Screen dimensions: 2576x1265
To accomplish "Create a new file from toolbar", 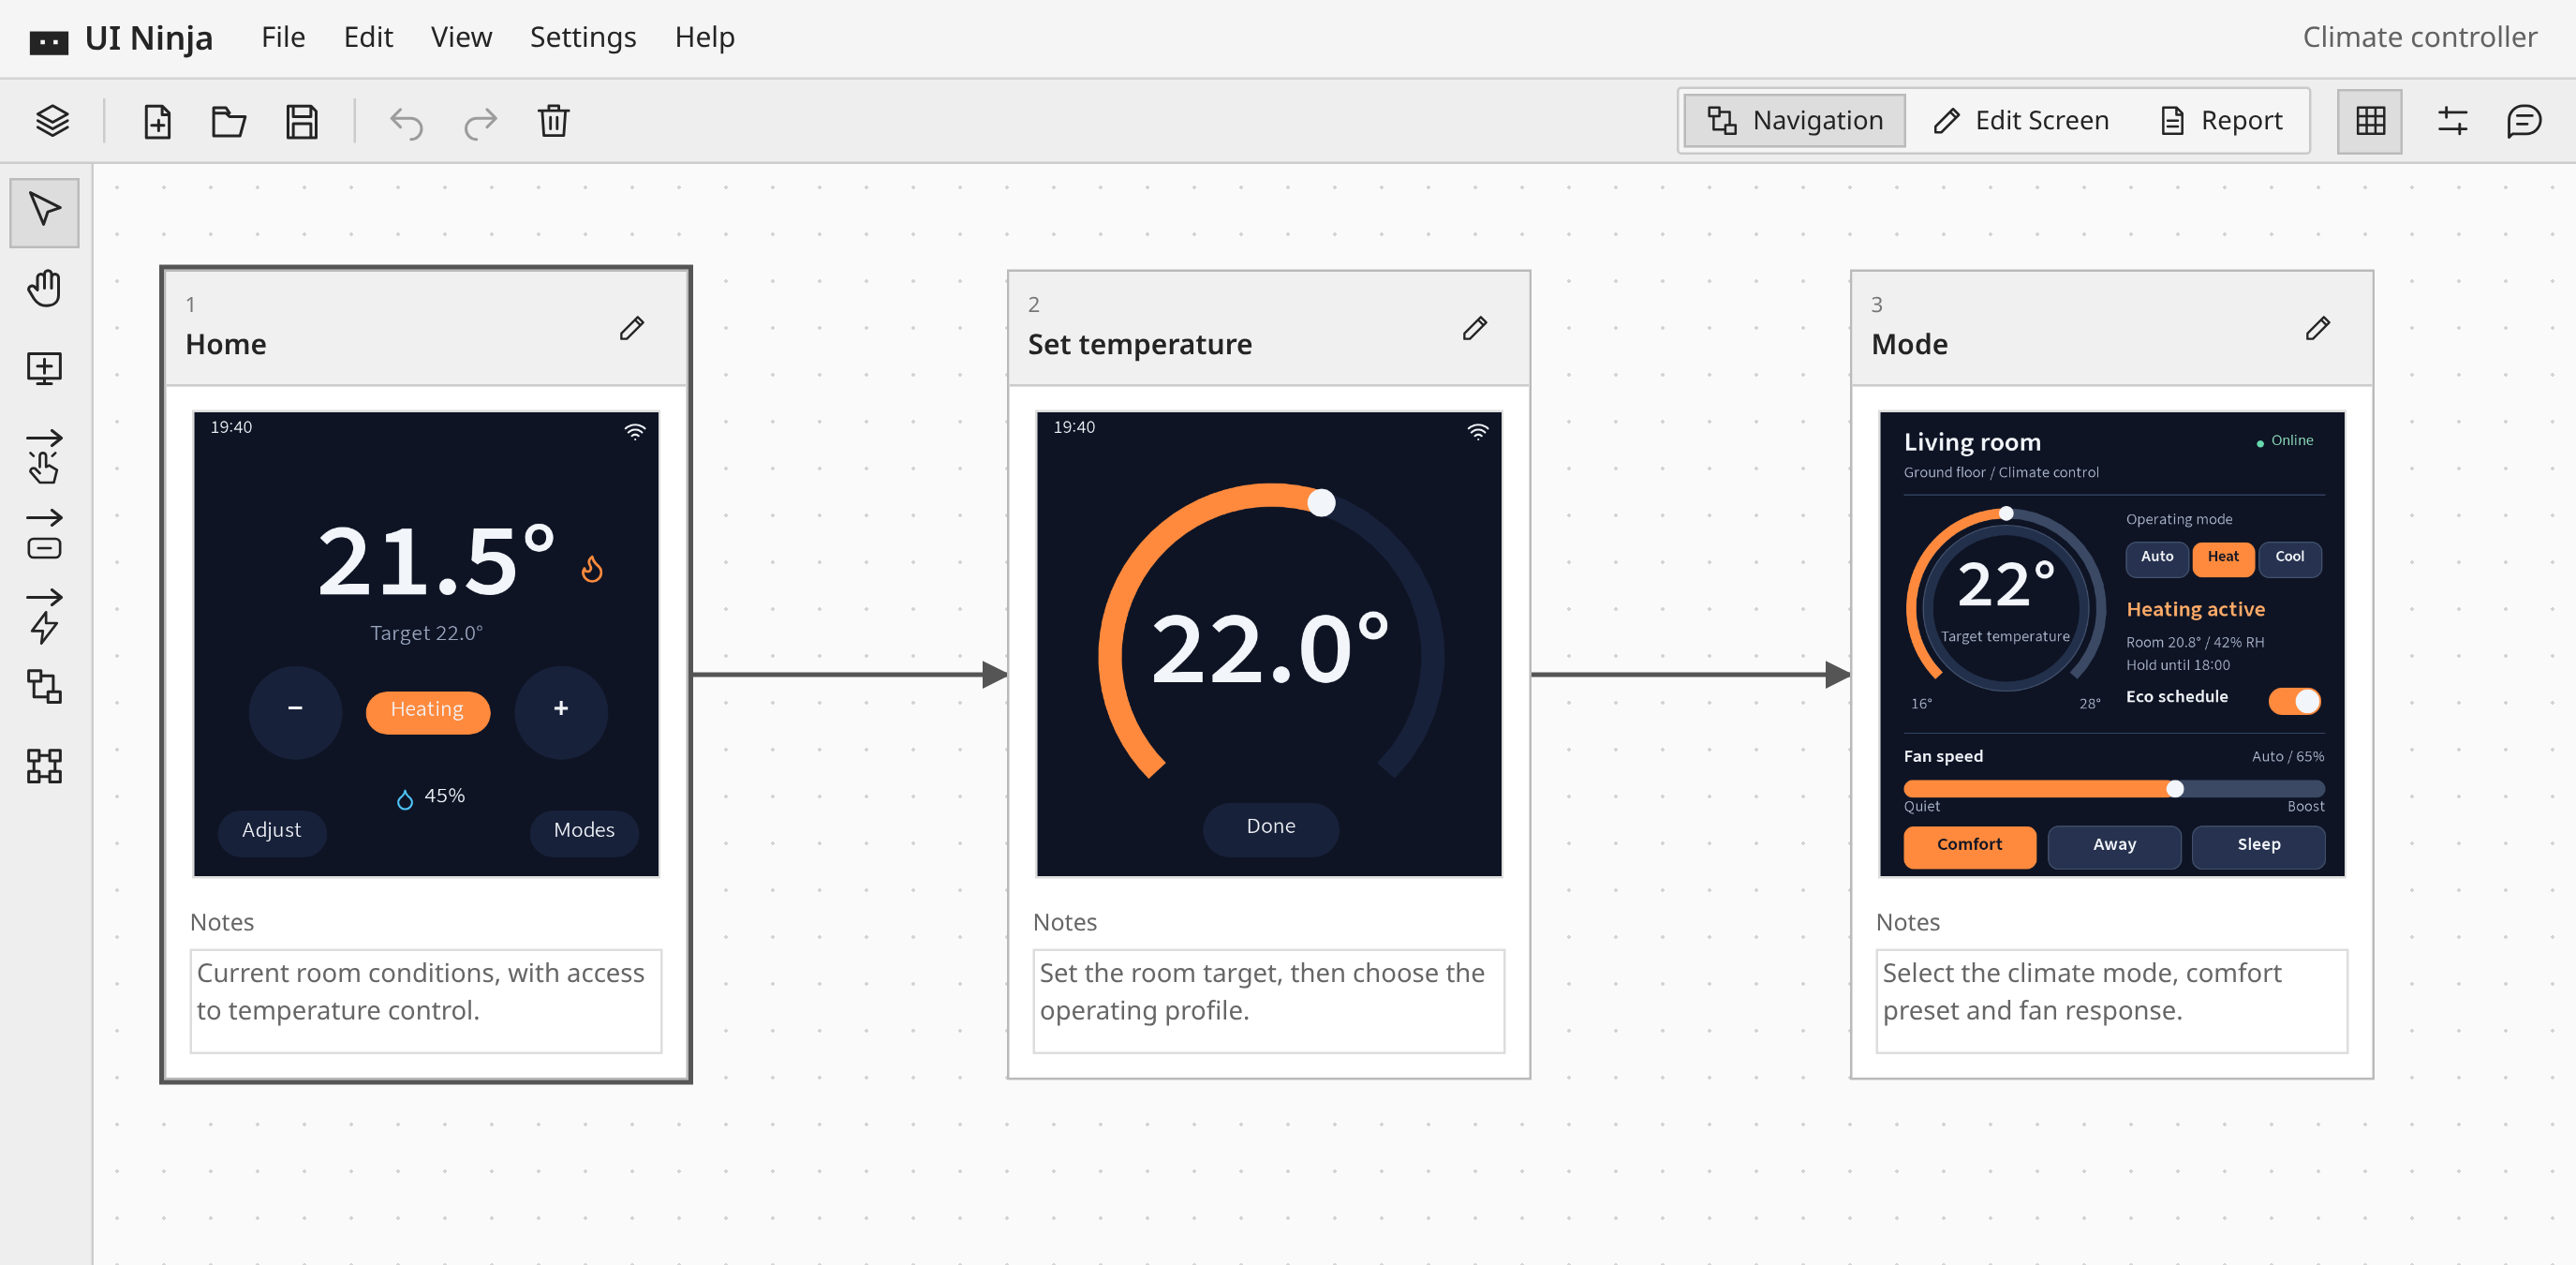I will coord(157,121).
